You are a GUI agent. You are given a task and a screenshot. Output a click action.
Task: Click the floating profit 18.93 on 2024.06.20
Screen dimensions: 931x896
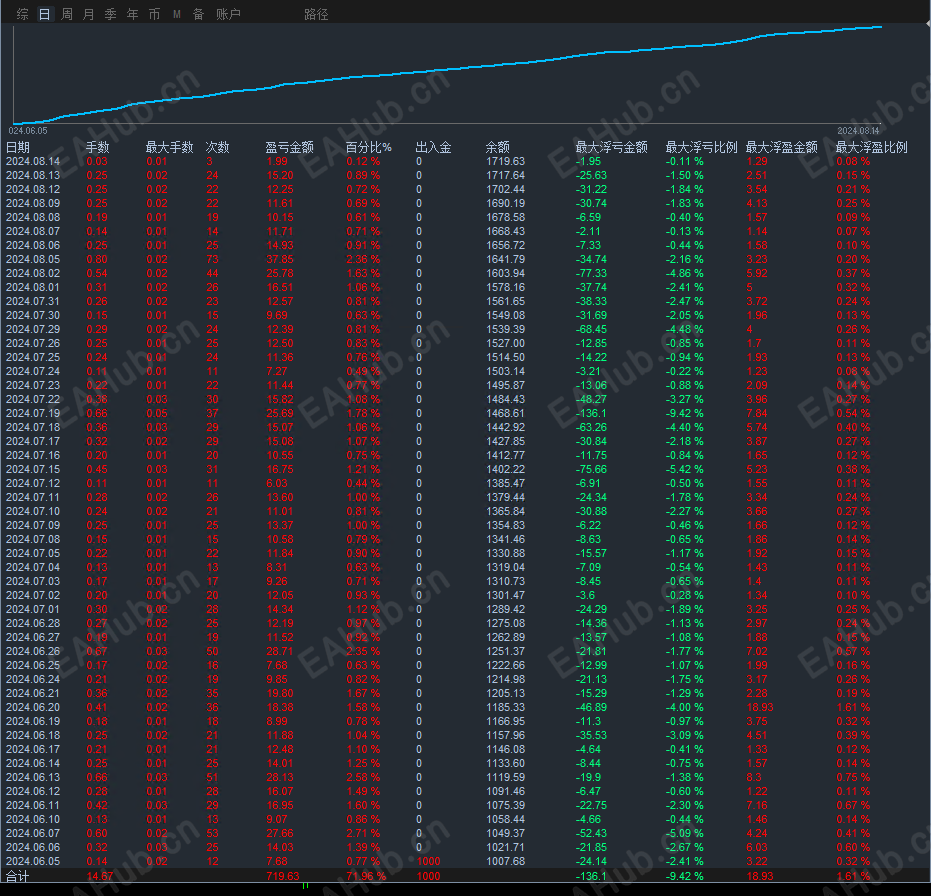(x=760, y=707)
